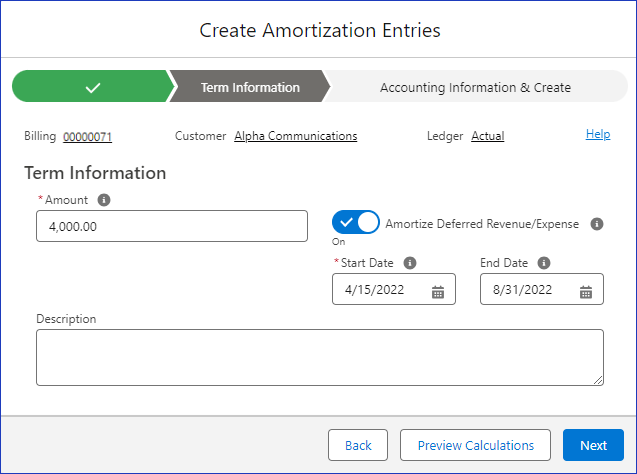Click the Description box resize handle
Viewport: 637px width, 474px height.
598,380
